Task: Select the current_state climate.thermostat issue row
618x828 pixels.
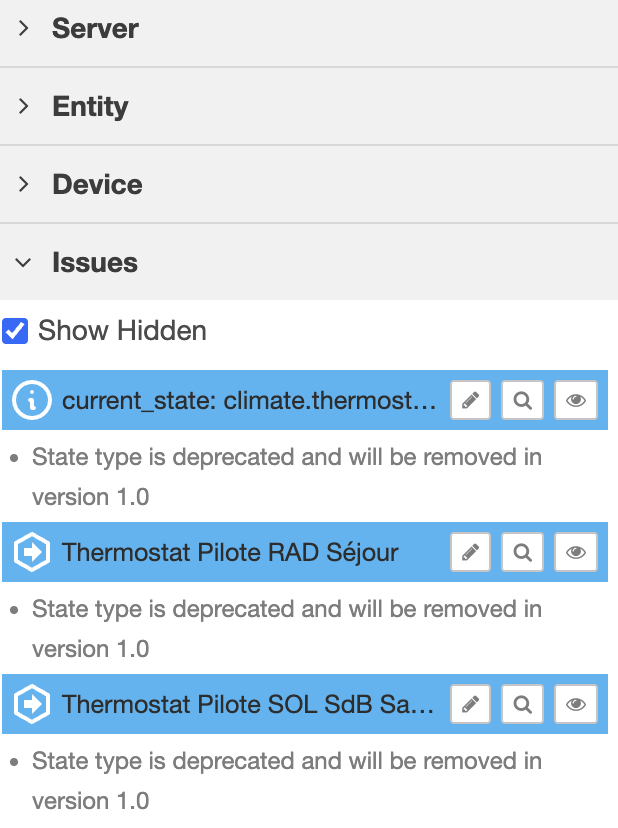Action: (249, 401)
